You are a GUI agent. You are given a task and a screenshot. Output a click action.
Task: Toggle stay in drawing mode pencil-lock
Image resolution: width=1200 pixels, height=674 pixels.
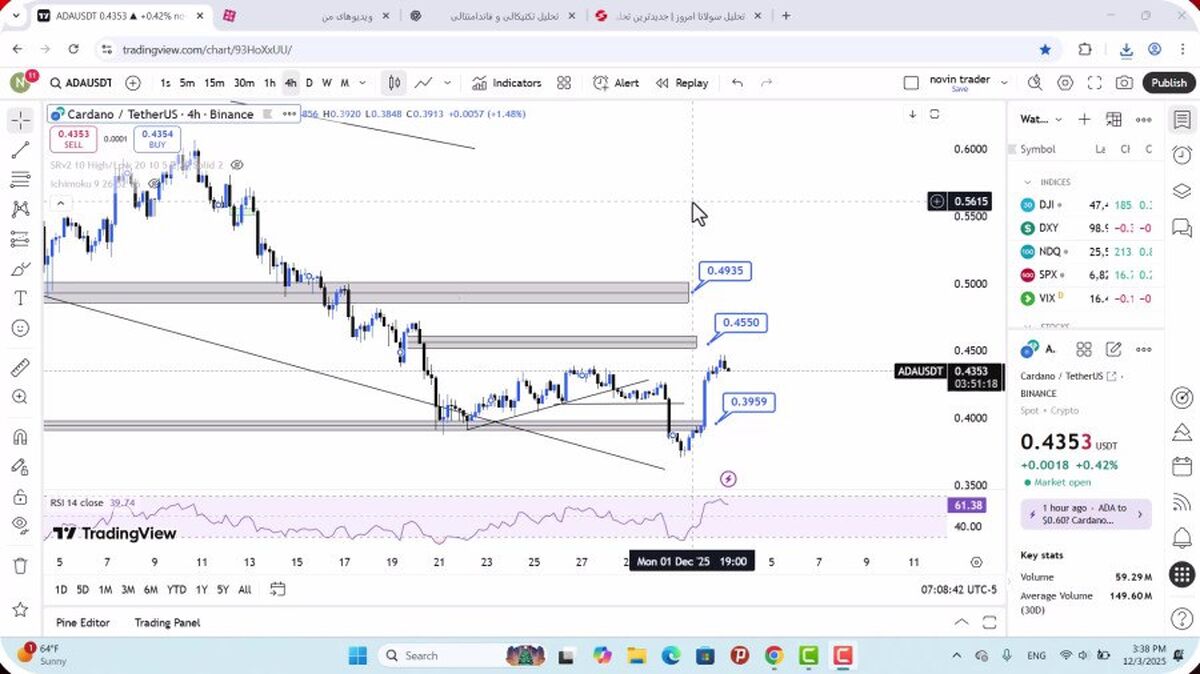point(20,466)
